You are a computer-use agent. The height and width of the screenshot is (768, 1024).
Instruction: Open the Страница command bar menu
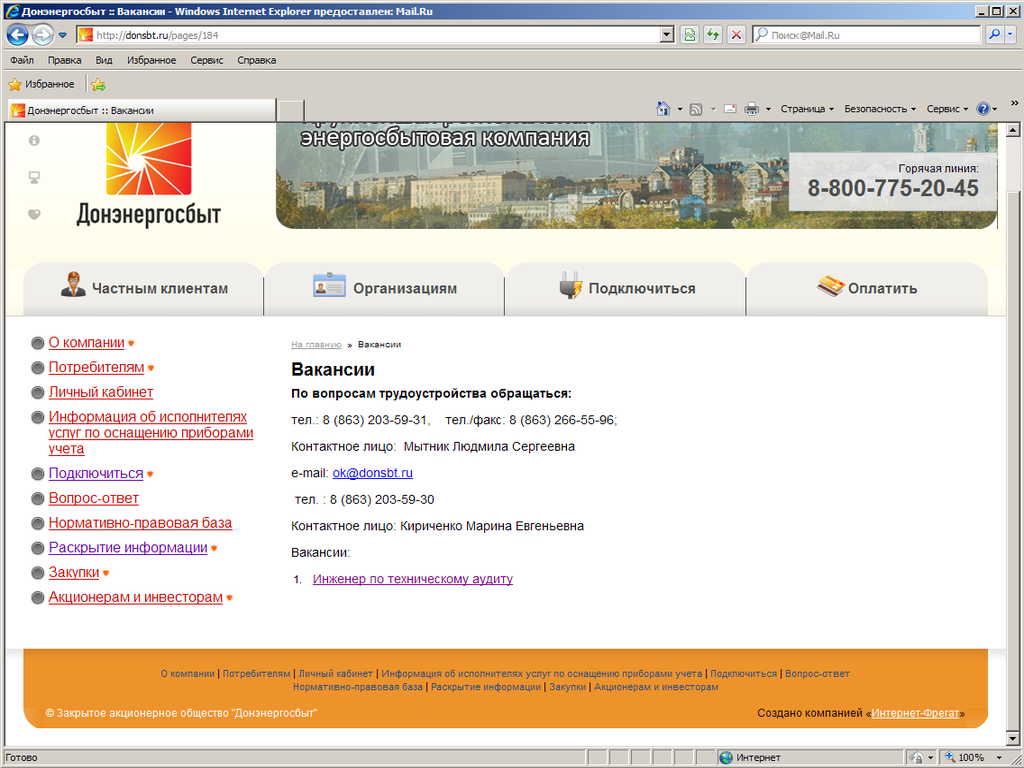807,109
